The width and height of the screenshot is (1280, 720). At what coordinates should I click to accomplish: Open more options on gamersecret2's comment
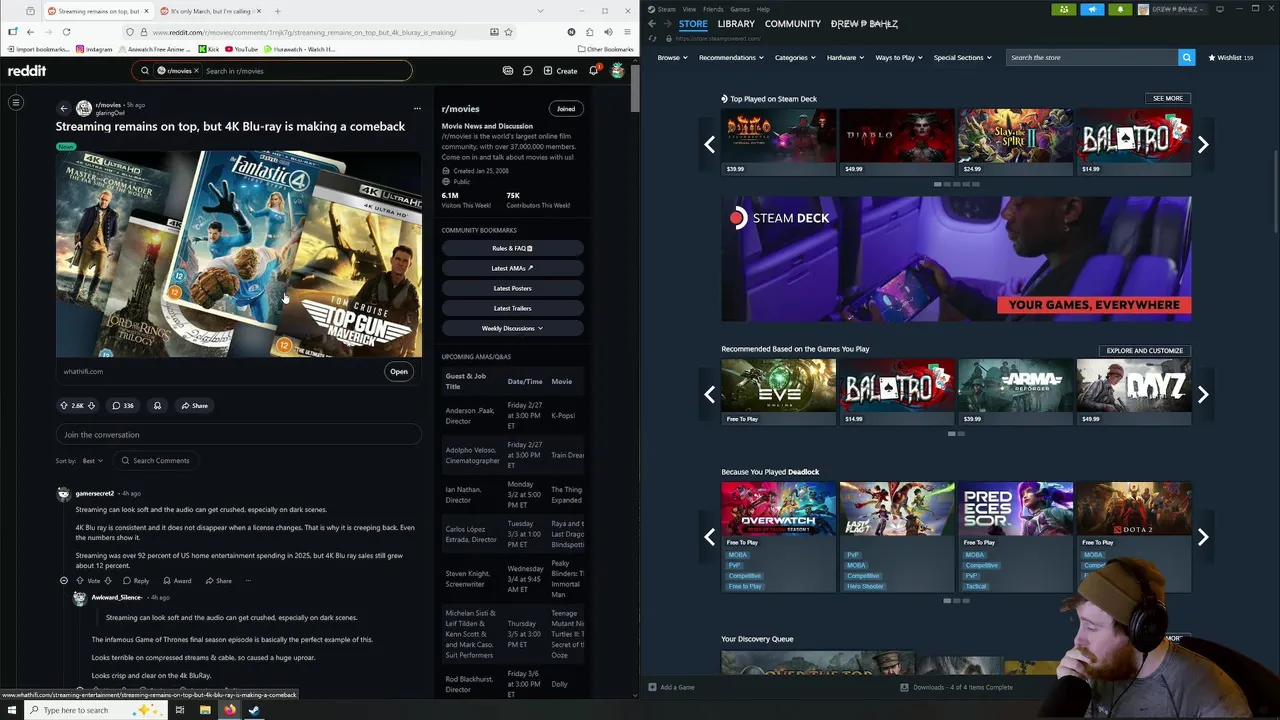point(248,581)
